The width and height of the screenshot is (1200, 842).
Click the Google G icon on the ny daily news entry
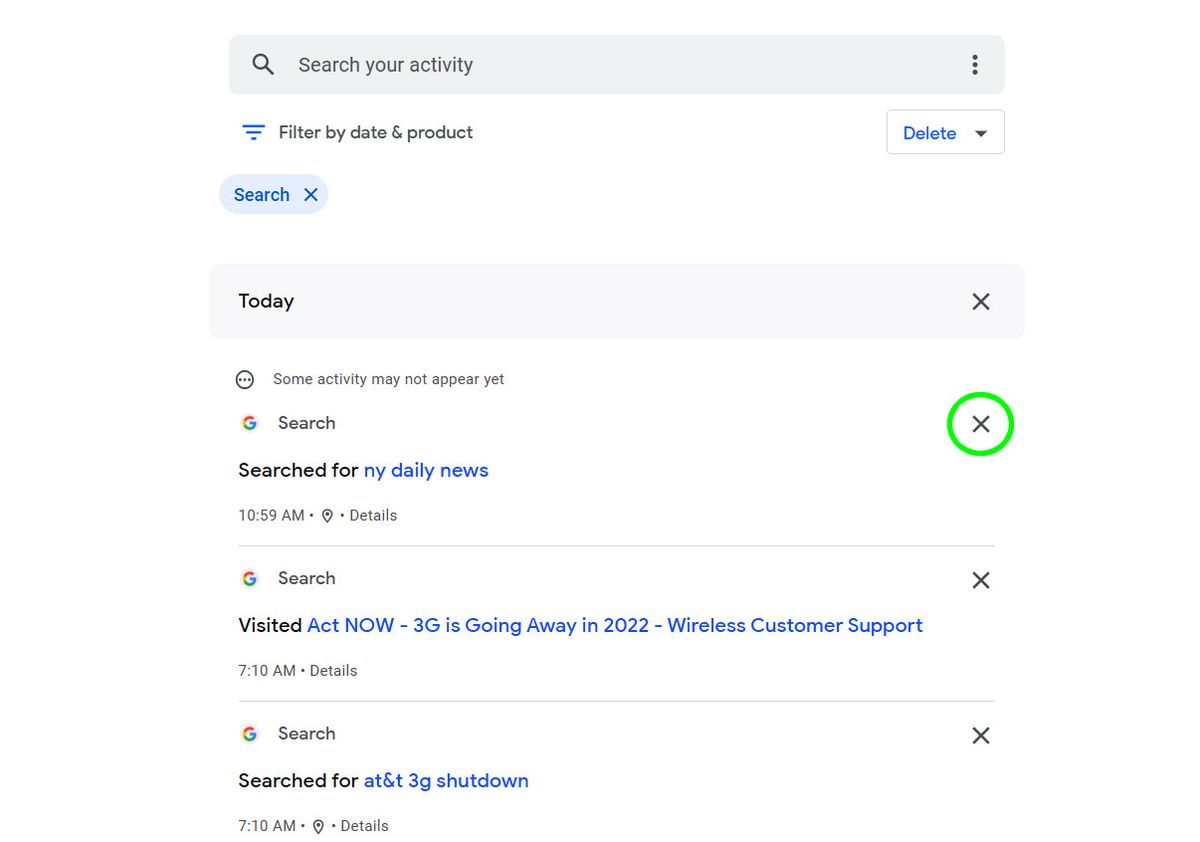point(249,423)
